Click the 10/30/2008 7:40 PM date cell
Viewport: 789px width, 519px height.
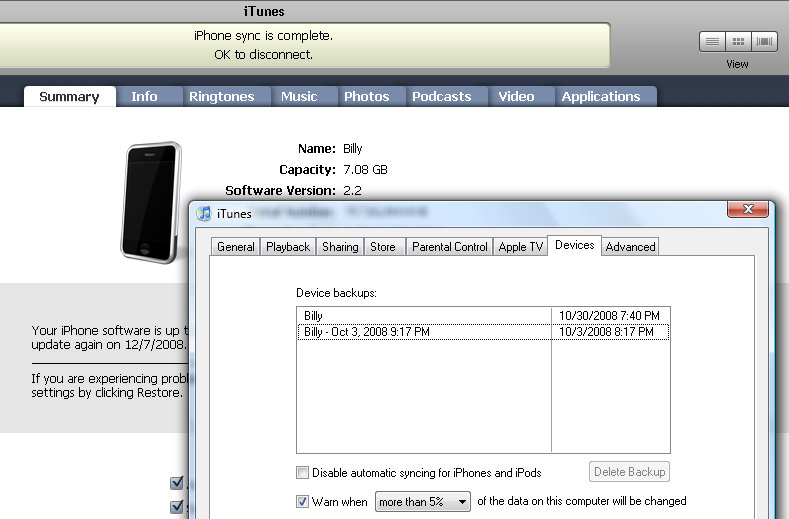pos(609,316)
